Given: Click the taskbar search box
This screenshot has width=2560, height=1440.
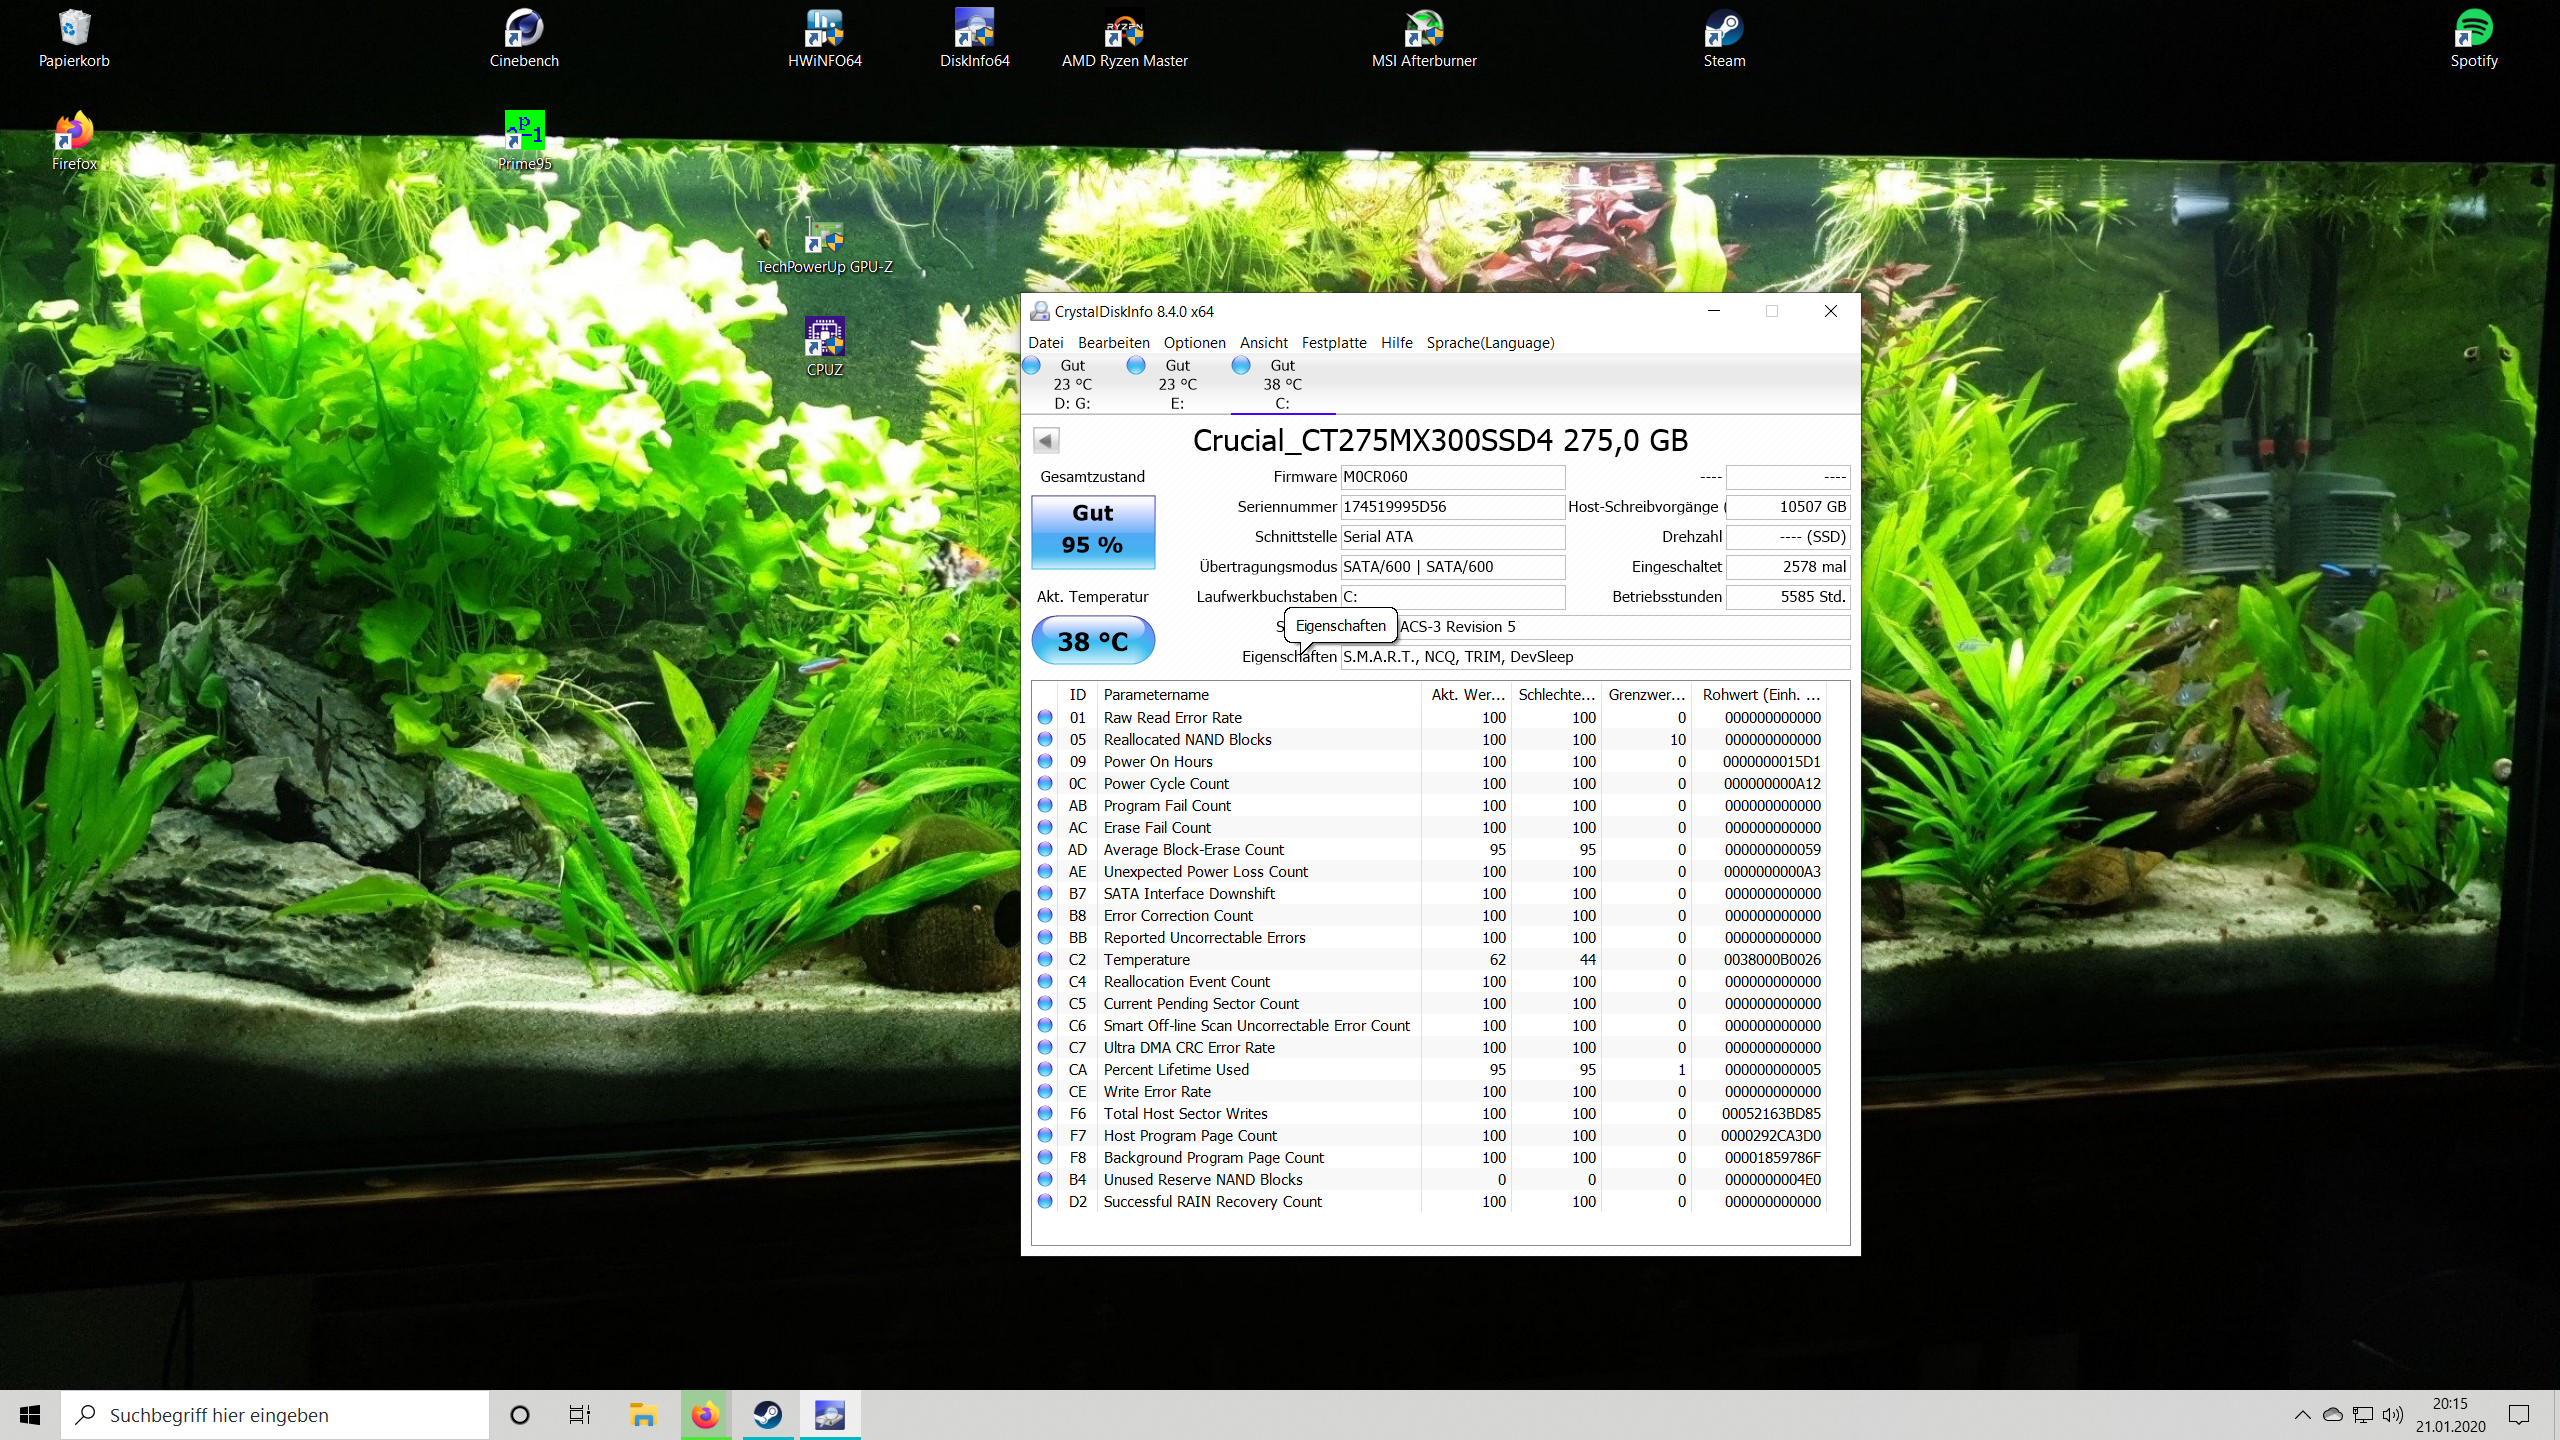Looking at the screenshot, I should click(275, 1414).
